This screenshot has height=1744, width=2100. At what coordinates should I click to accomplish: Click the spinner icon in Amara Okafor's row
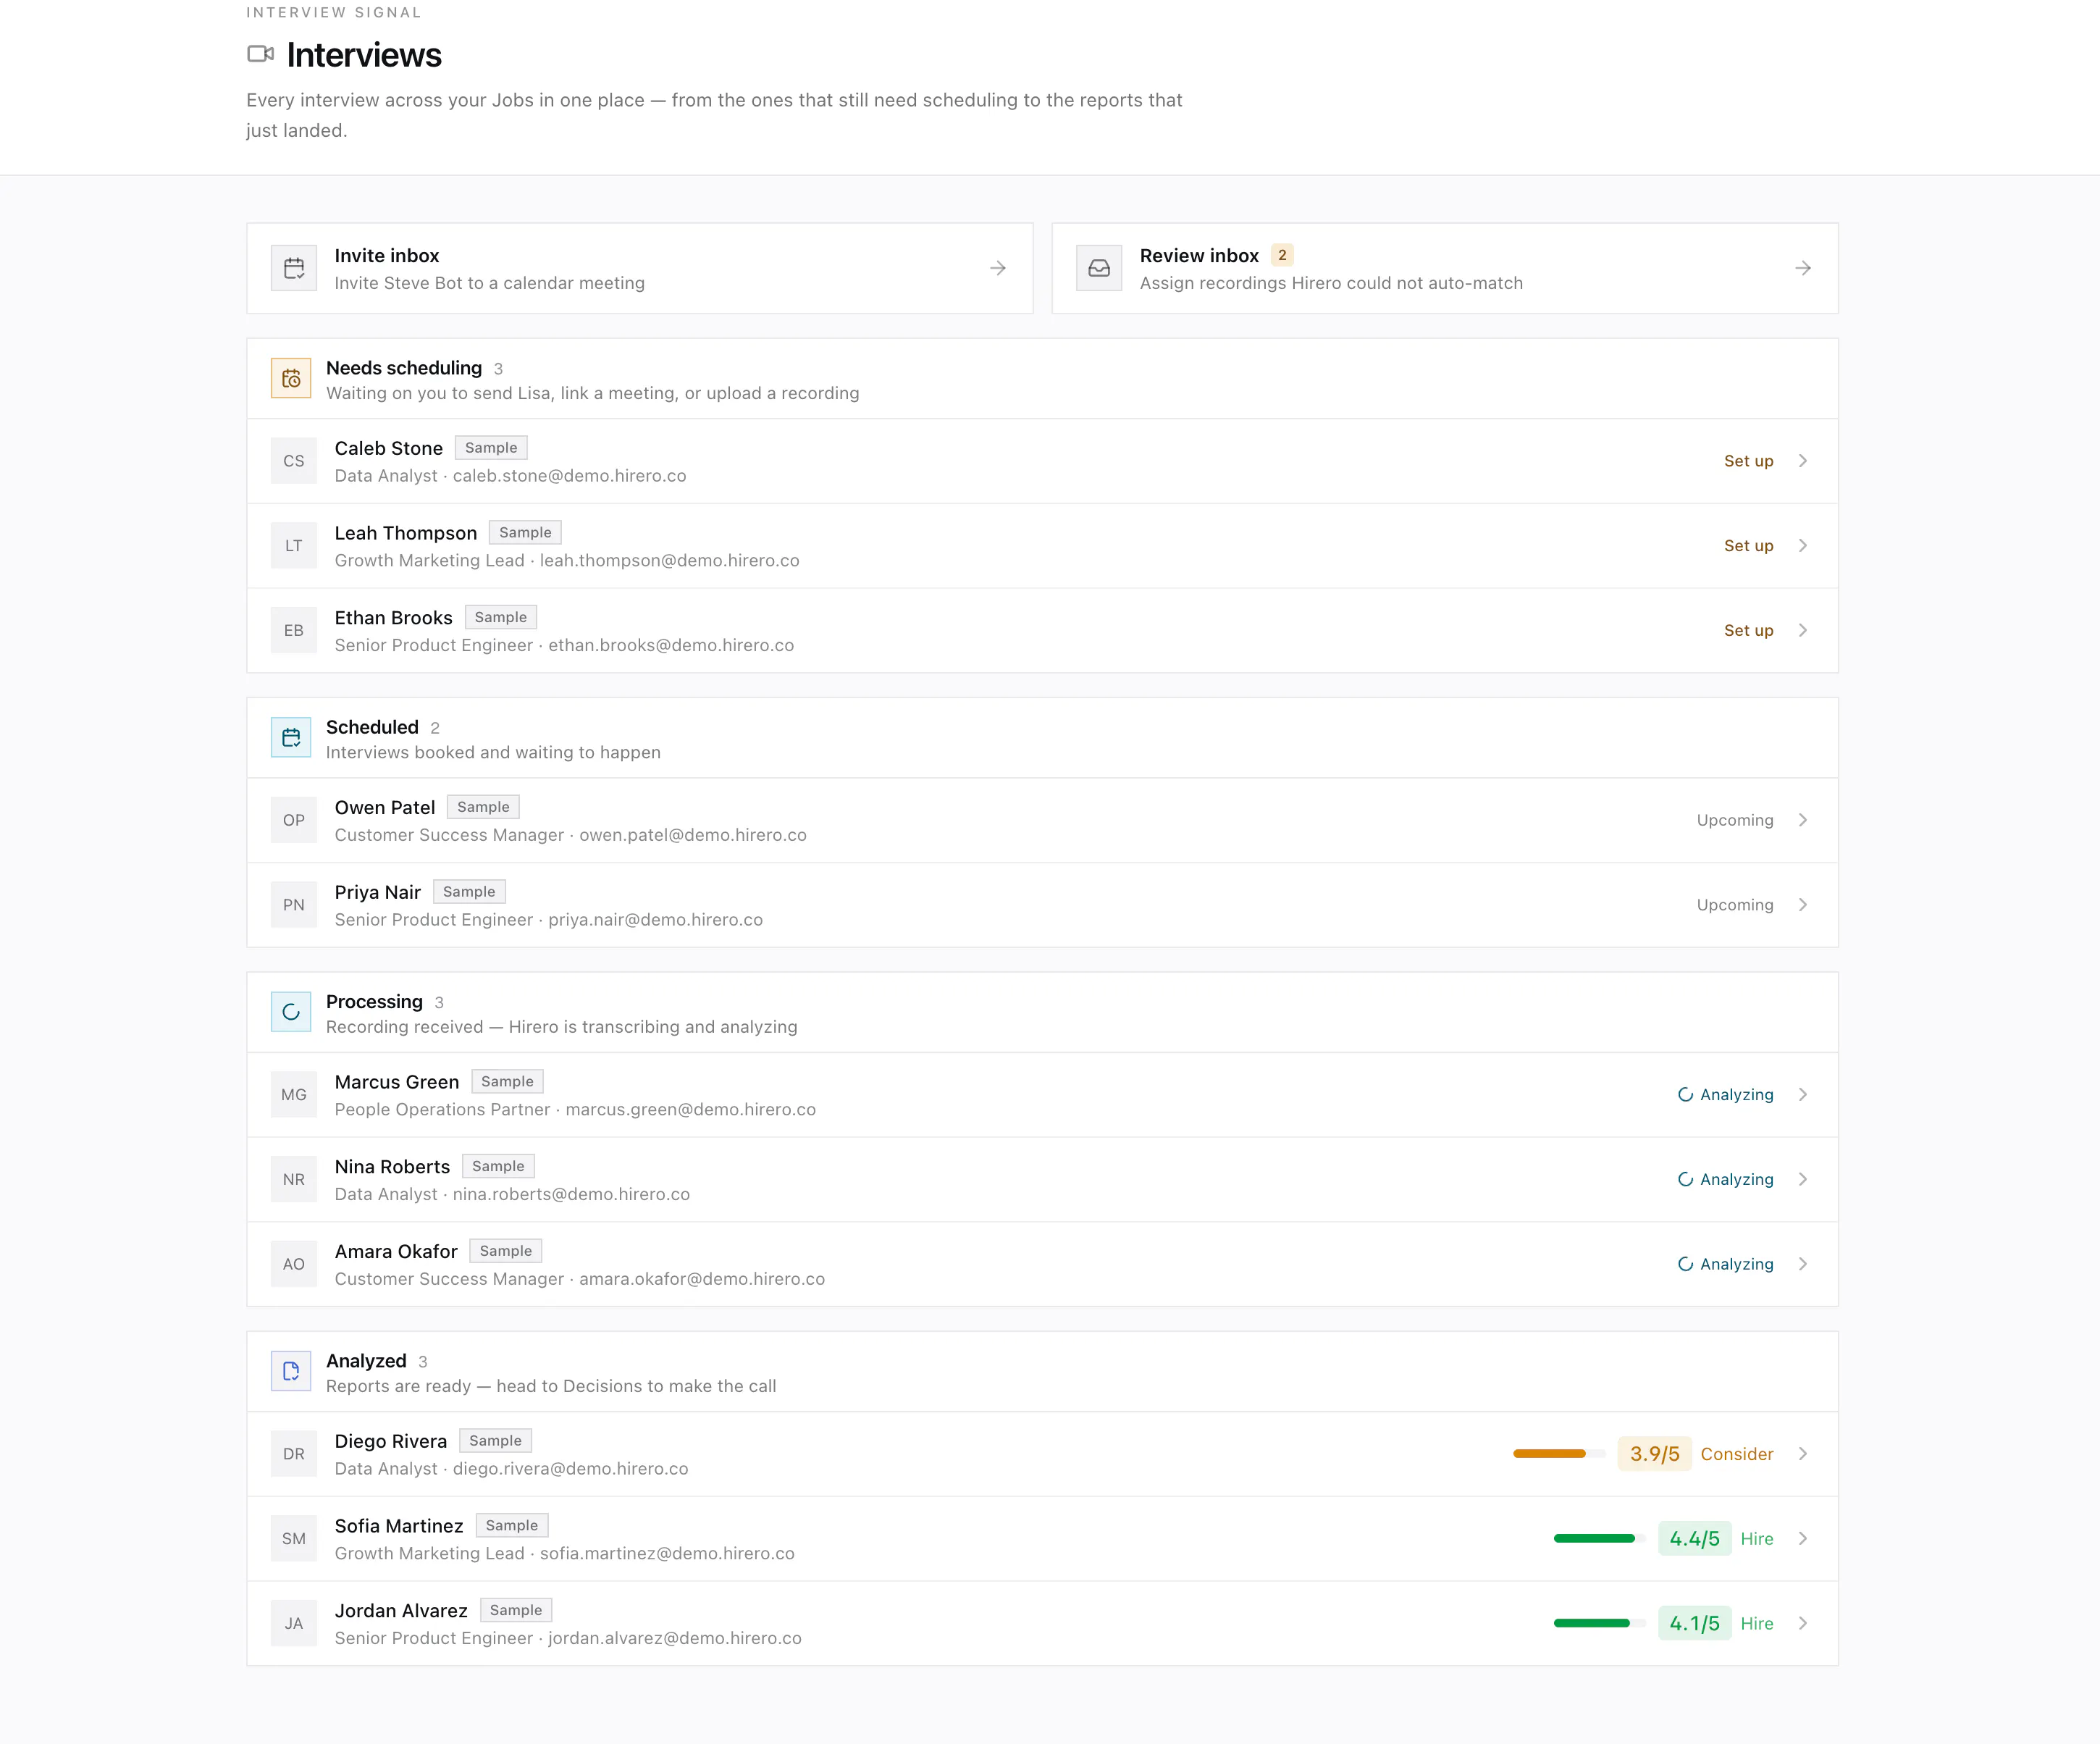point(1685,1264)
